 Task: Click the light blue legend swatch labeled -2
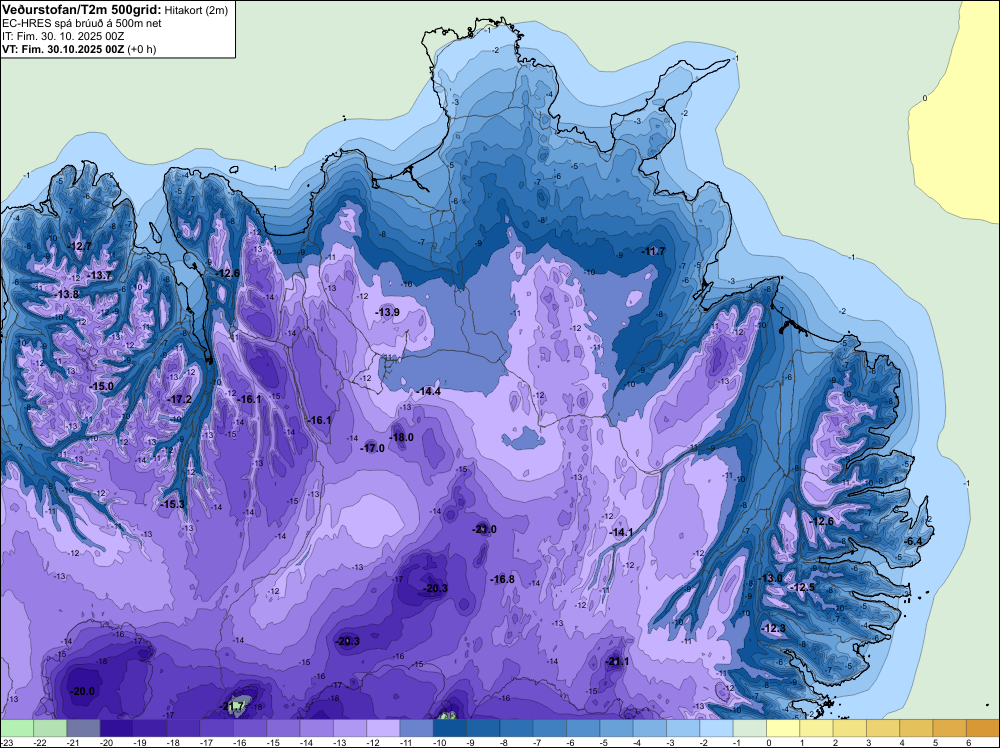tap(716, 728)
